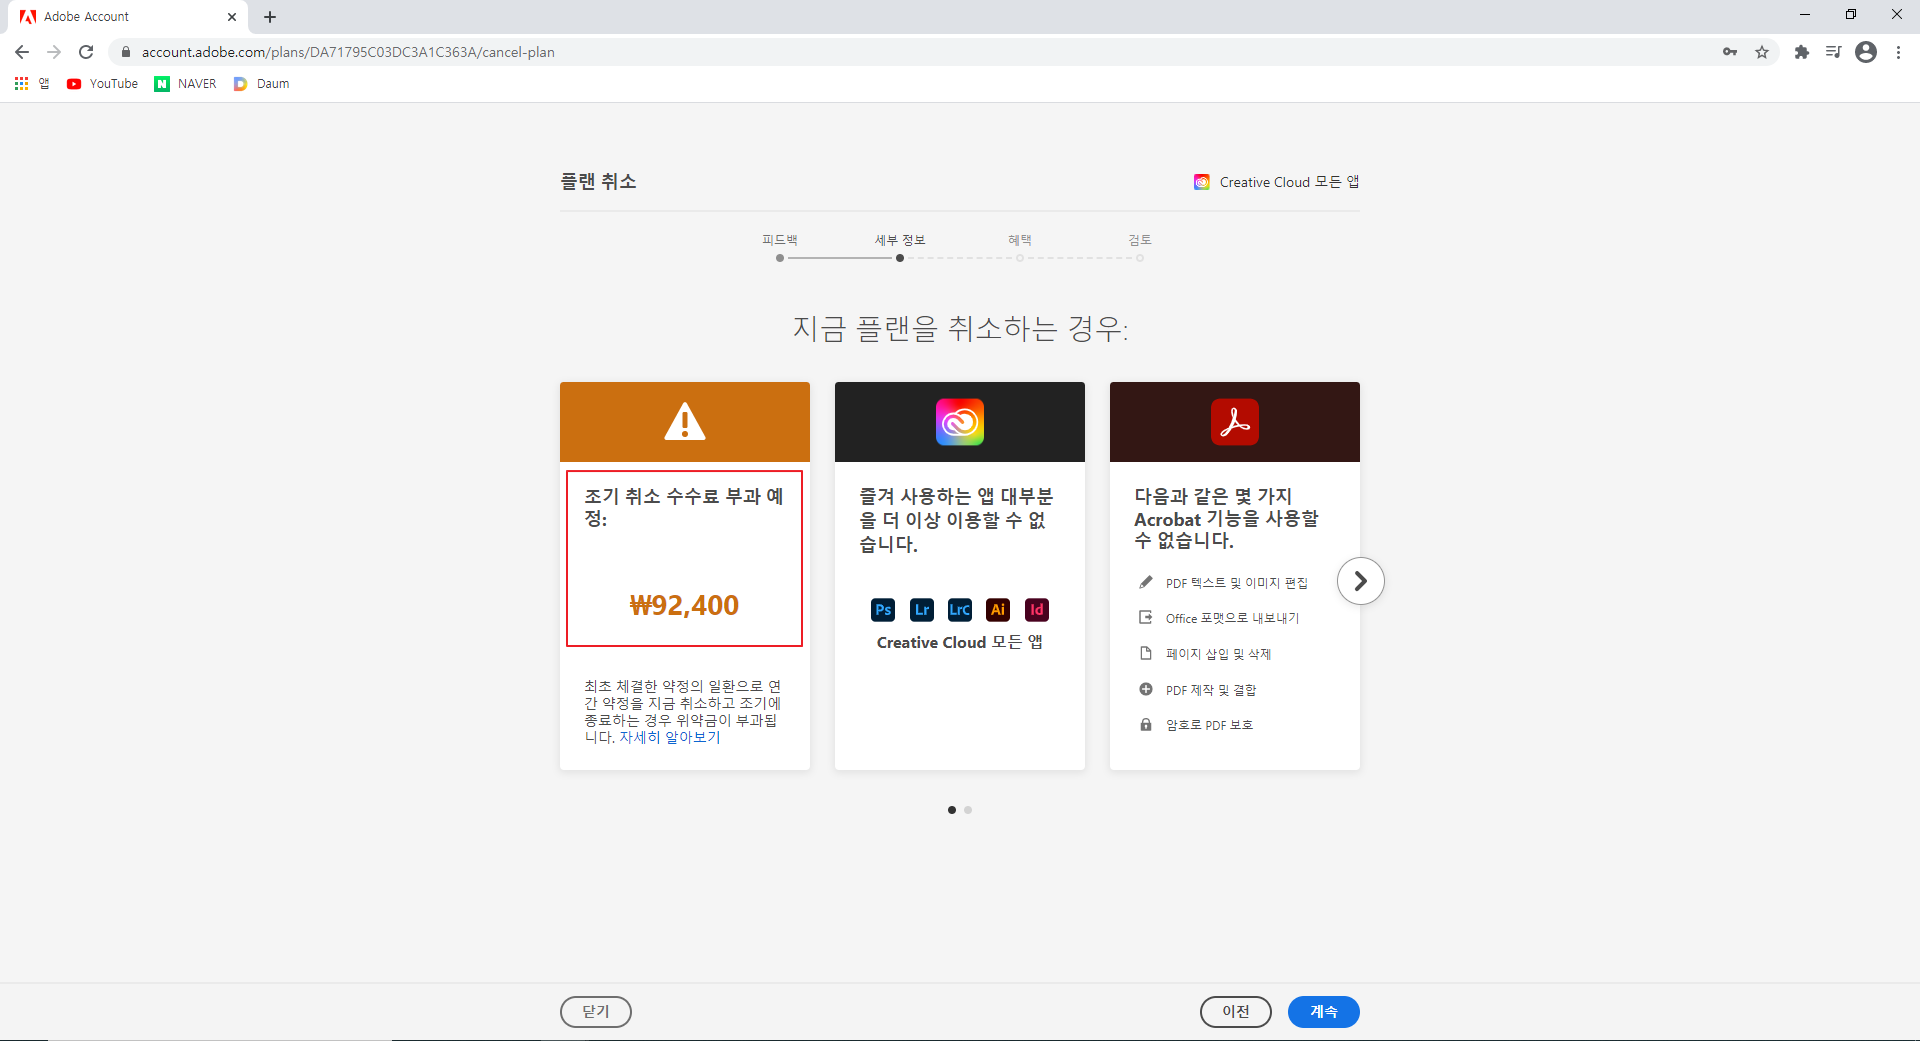The width and height of the screenshot is (1920, 1041).
Task: Click the export icon beside Office 포맷으로 내보내기
Action: click(1146, 618)
